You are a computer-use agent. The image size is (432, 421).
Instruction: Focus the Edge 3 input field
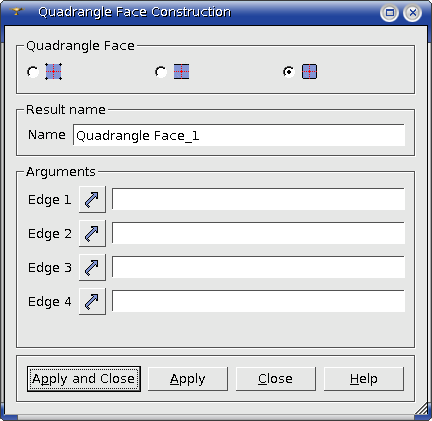point(258,267)
